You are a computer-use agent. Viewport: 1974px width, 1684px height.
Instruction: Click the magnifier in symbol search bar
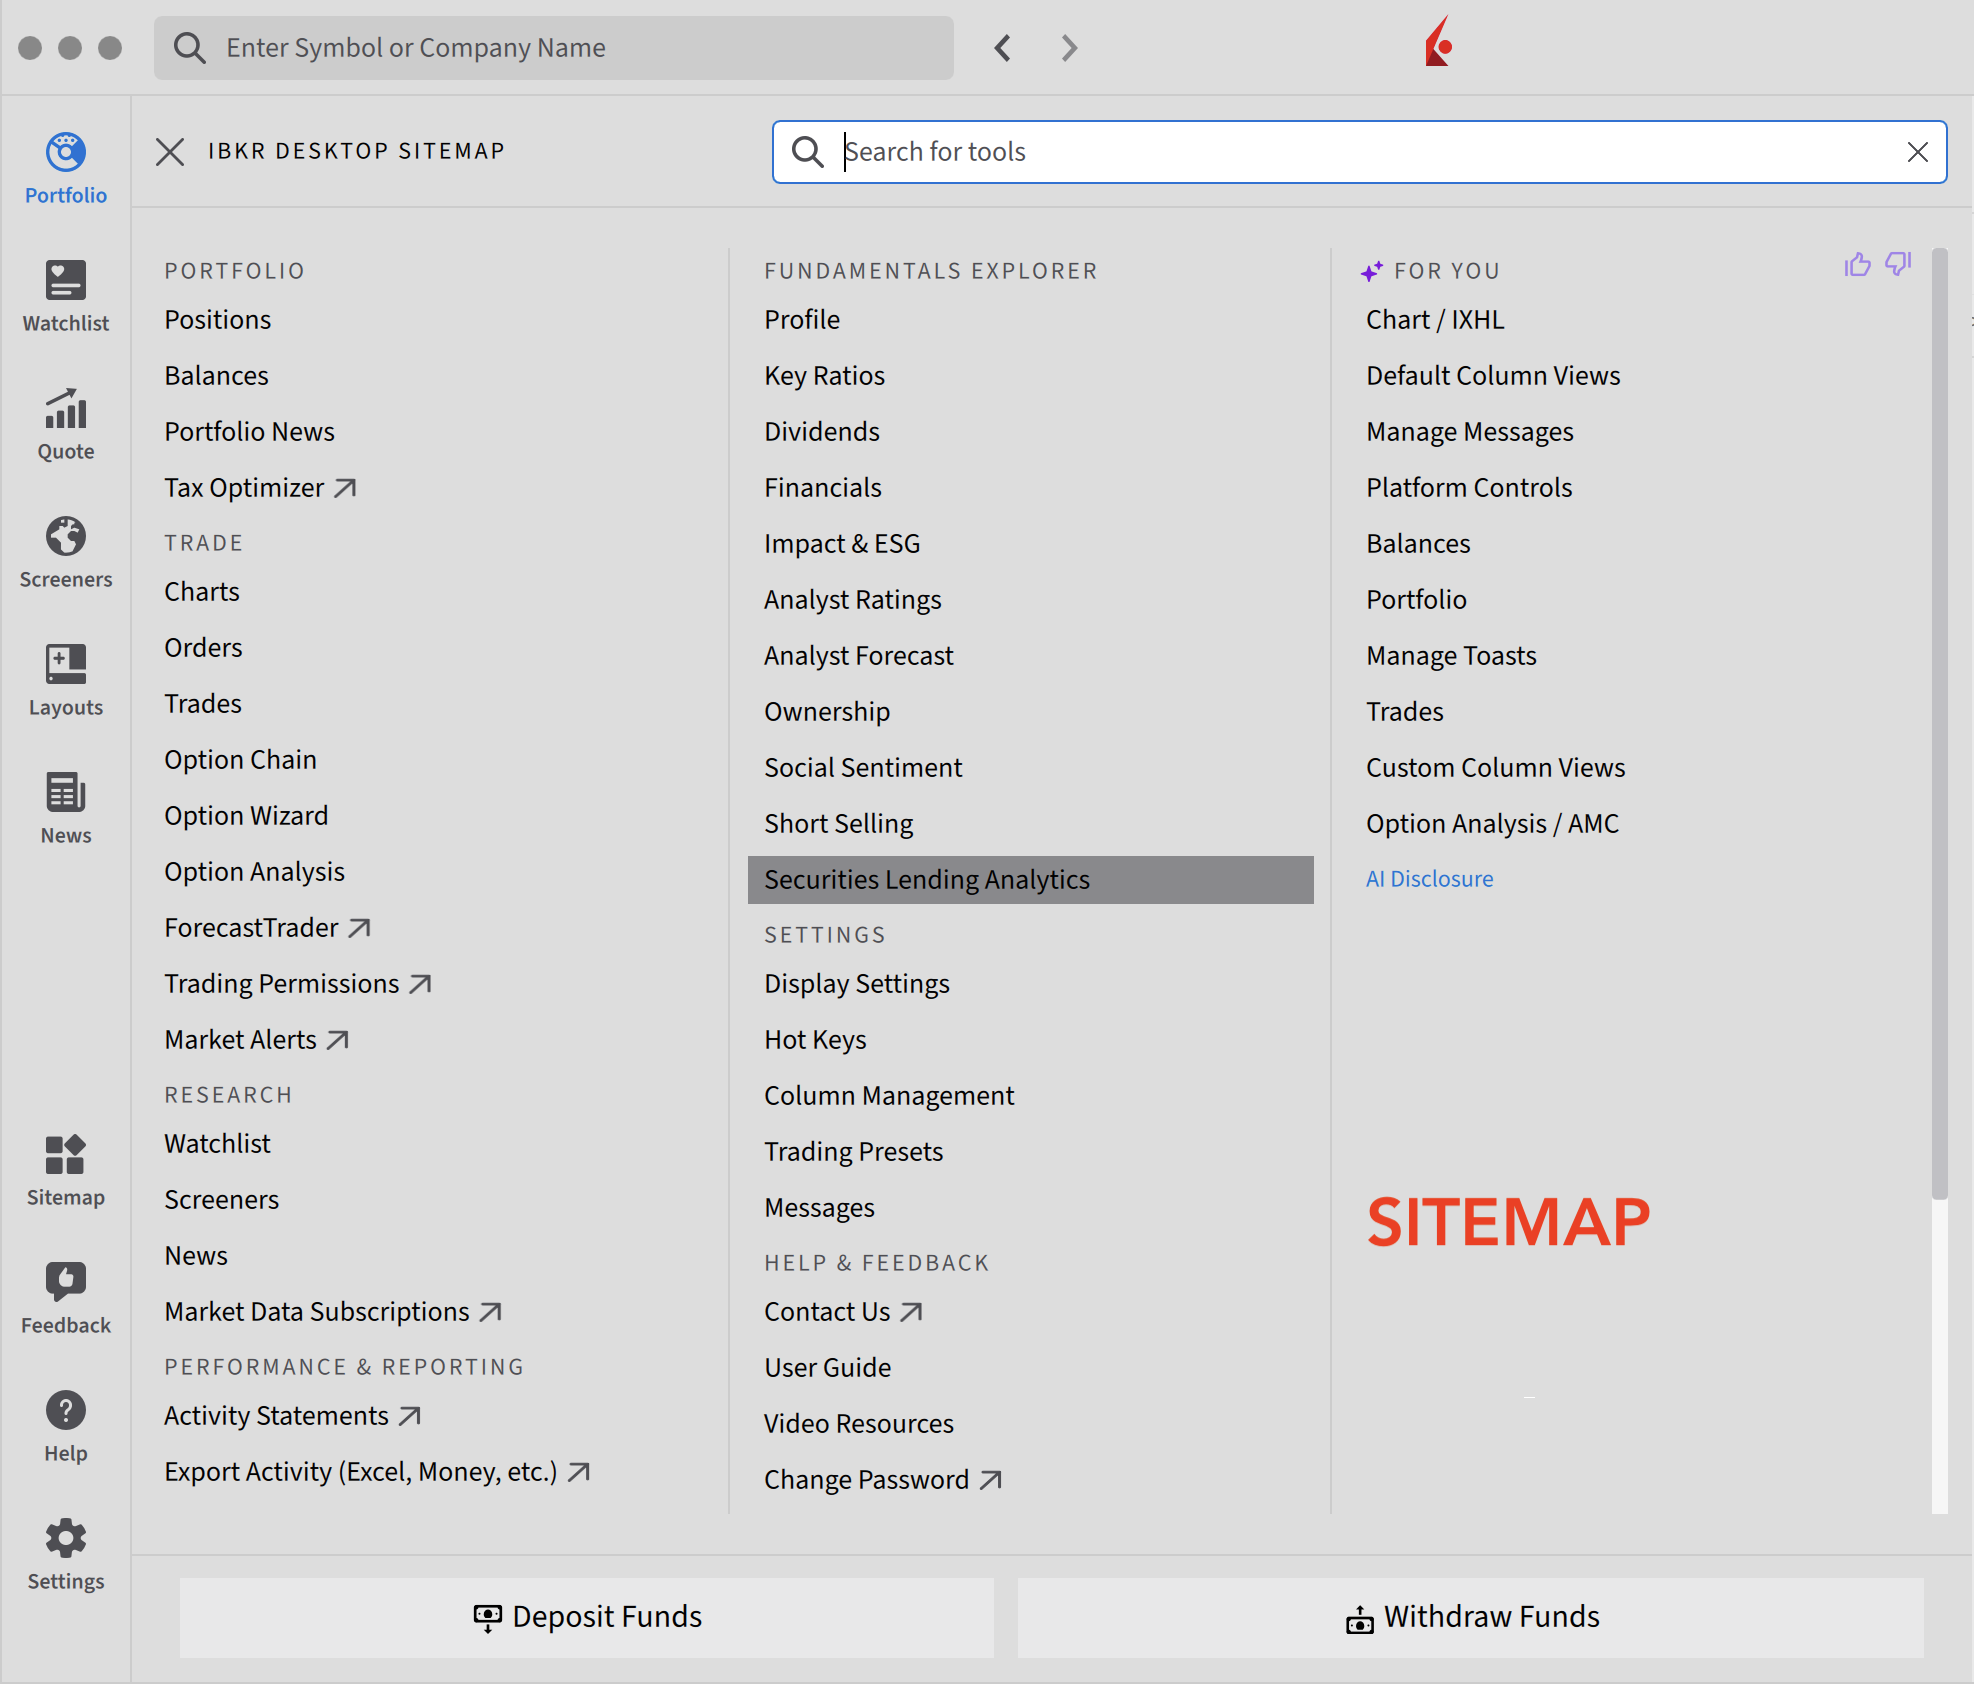pyautogui.click(x=189, y=48)
